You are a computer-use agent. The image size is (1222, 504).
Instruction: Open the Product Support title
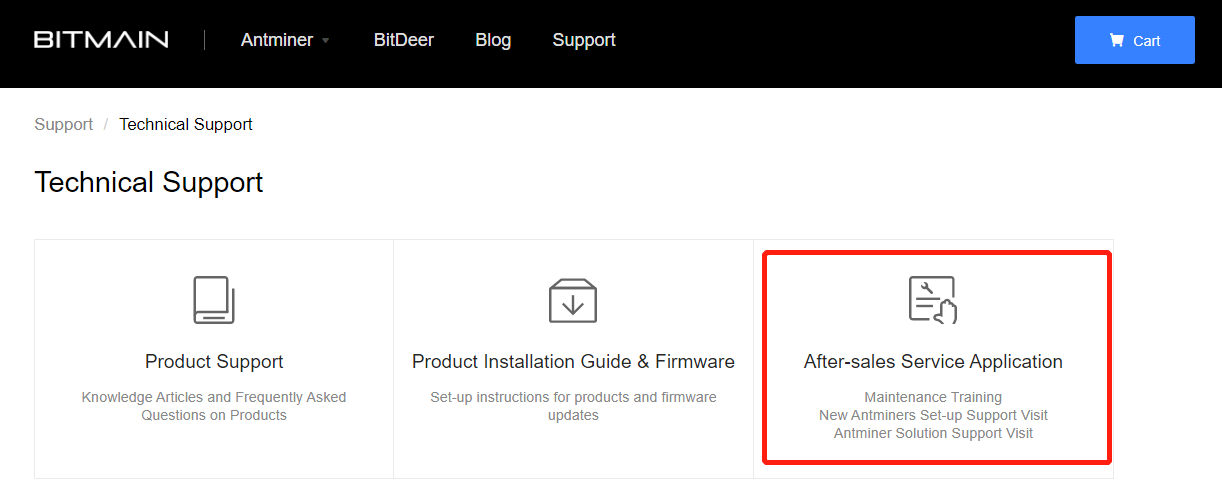pos(214,361)
